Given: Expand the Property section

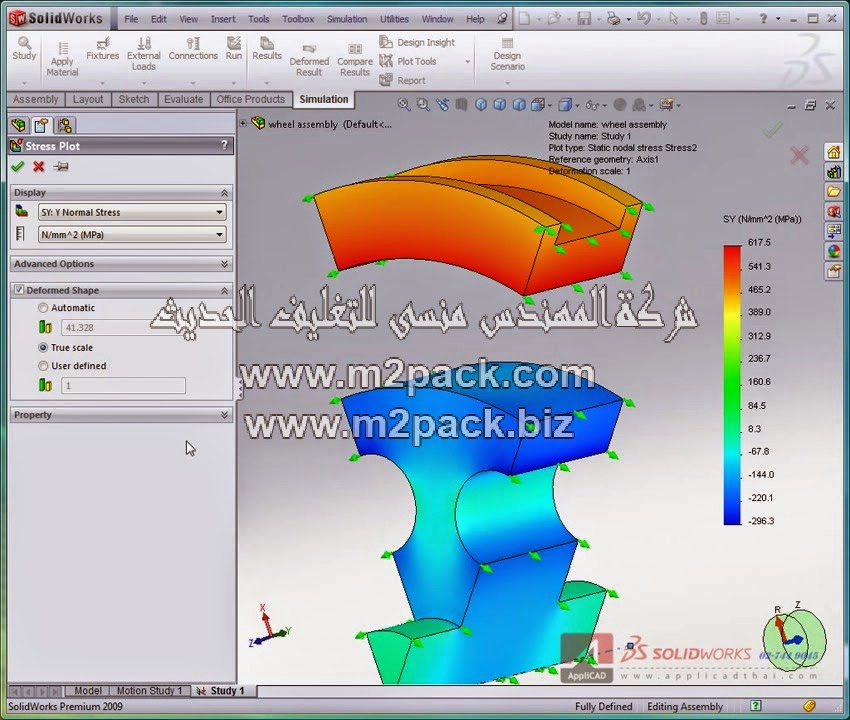Looking at the screenshot, I should (x=224, y=415).
